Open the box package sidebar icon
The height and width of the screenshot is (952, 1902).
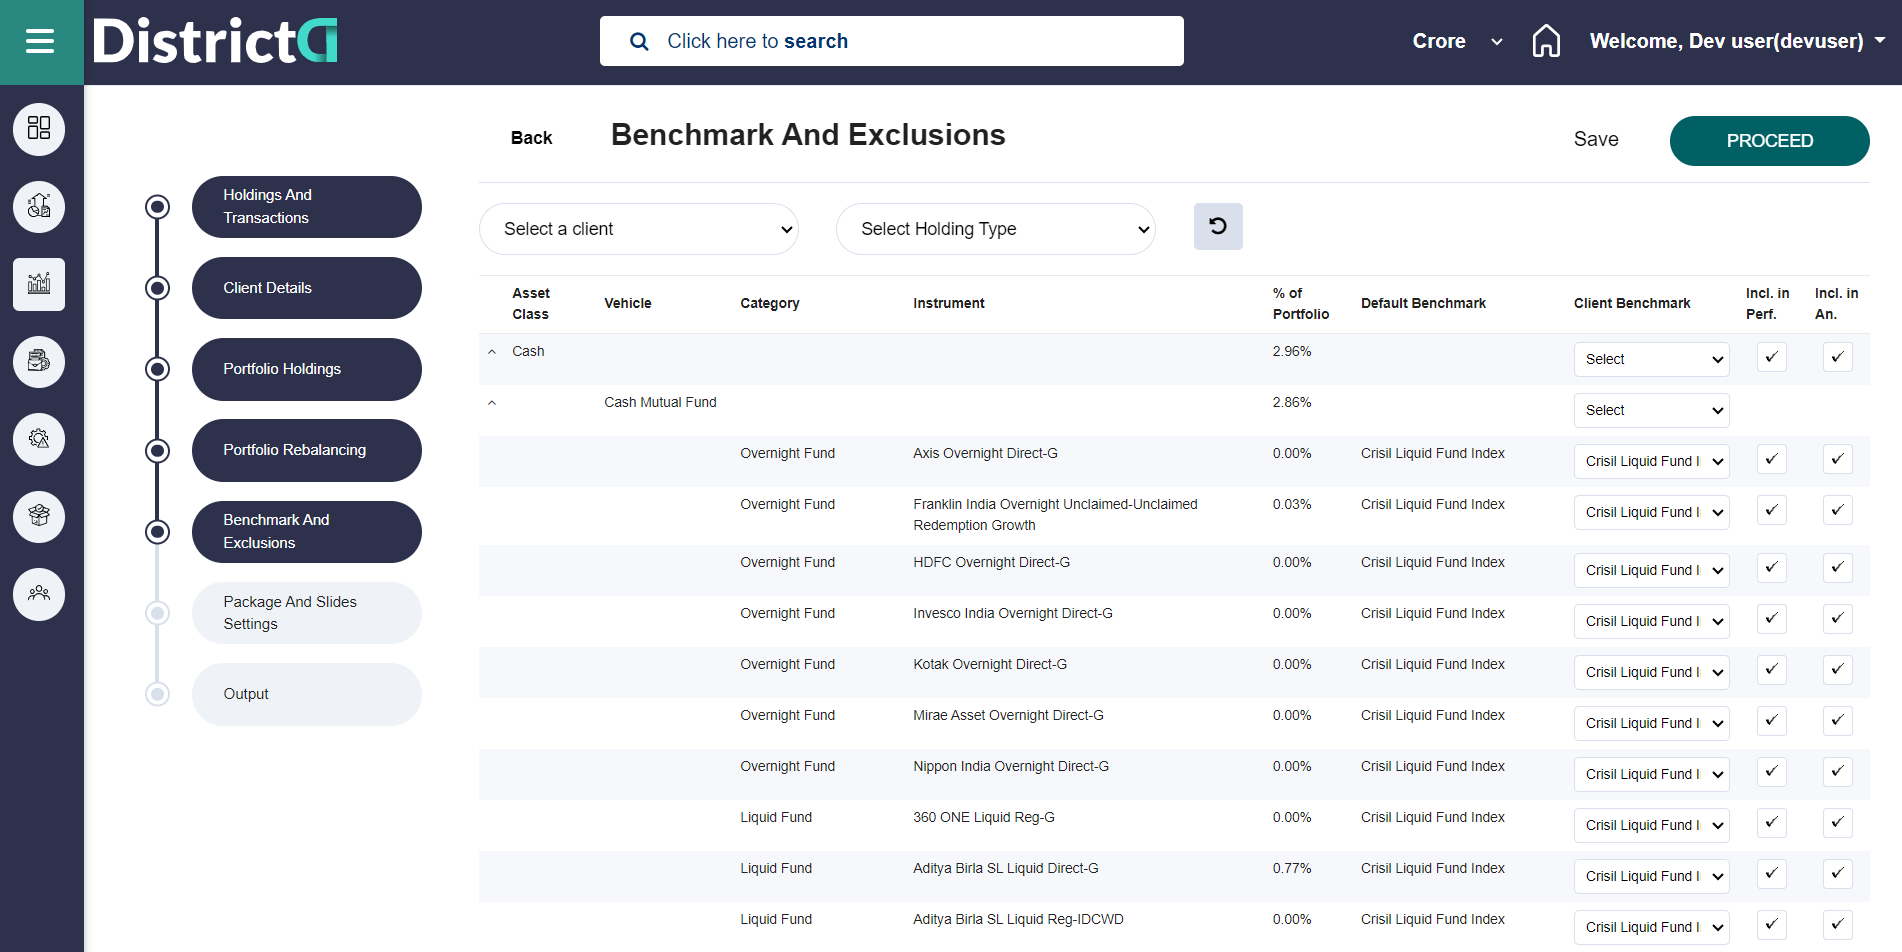39,516
